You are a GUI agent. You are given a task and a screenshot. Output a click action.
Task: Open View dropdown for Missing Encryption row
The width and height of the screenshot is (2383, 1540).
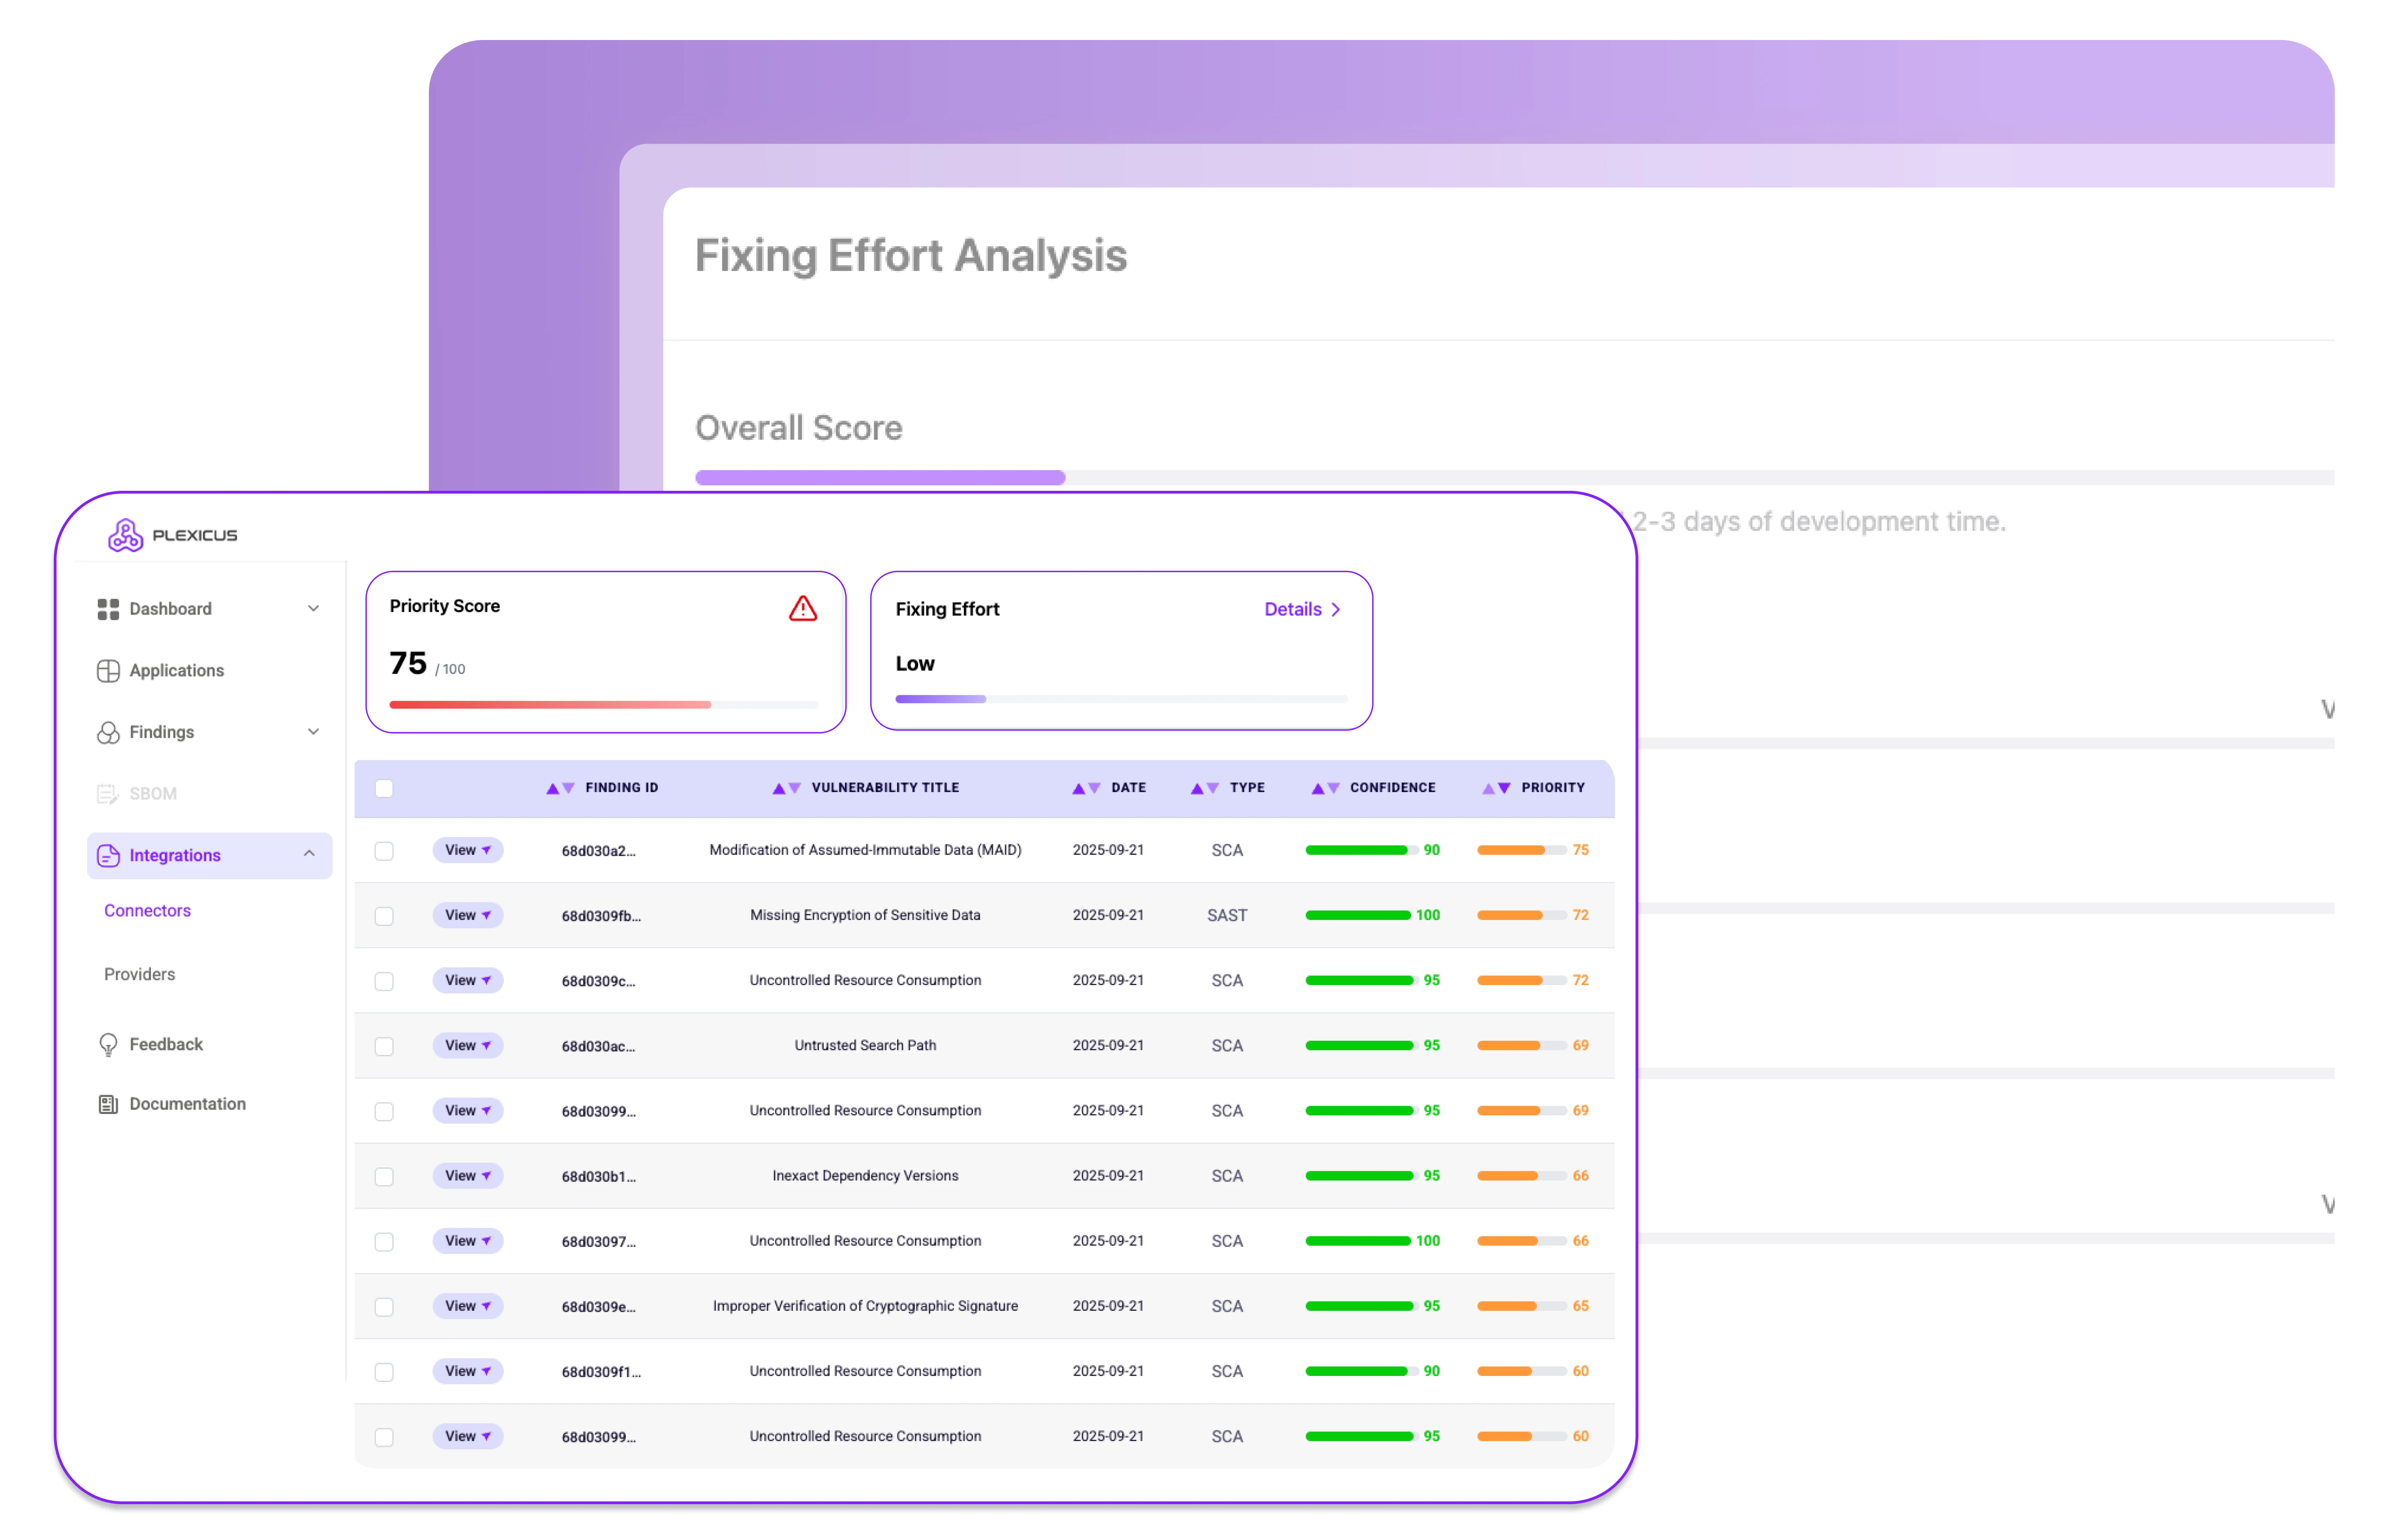click(467, 915)
